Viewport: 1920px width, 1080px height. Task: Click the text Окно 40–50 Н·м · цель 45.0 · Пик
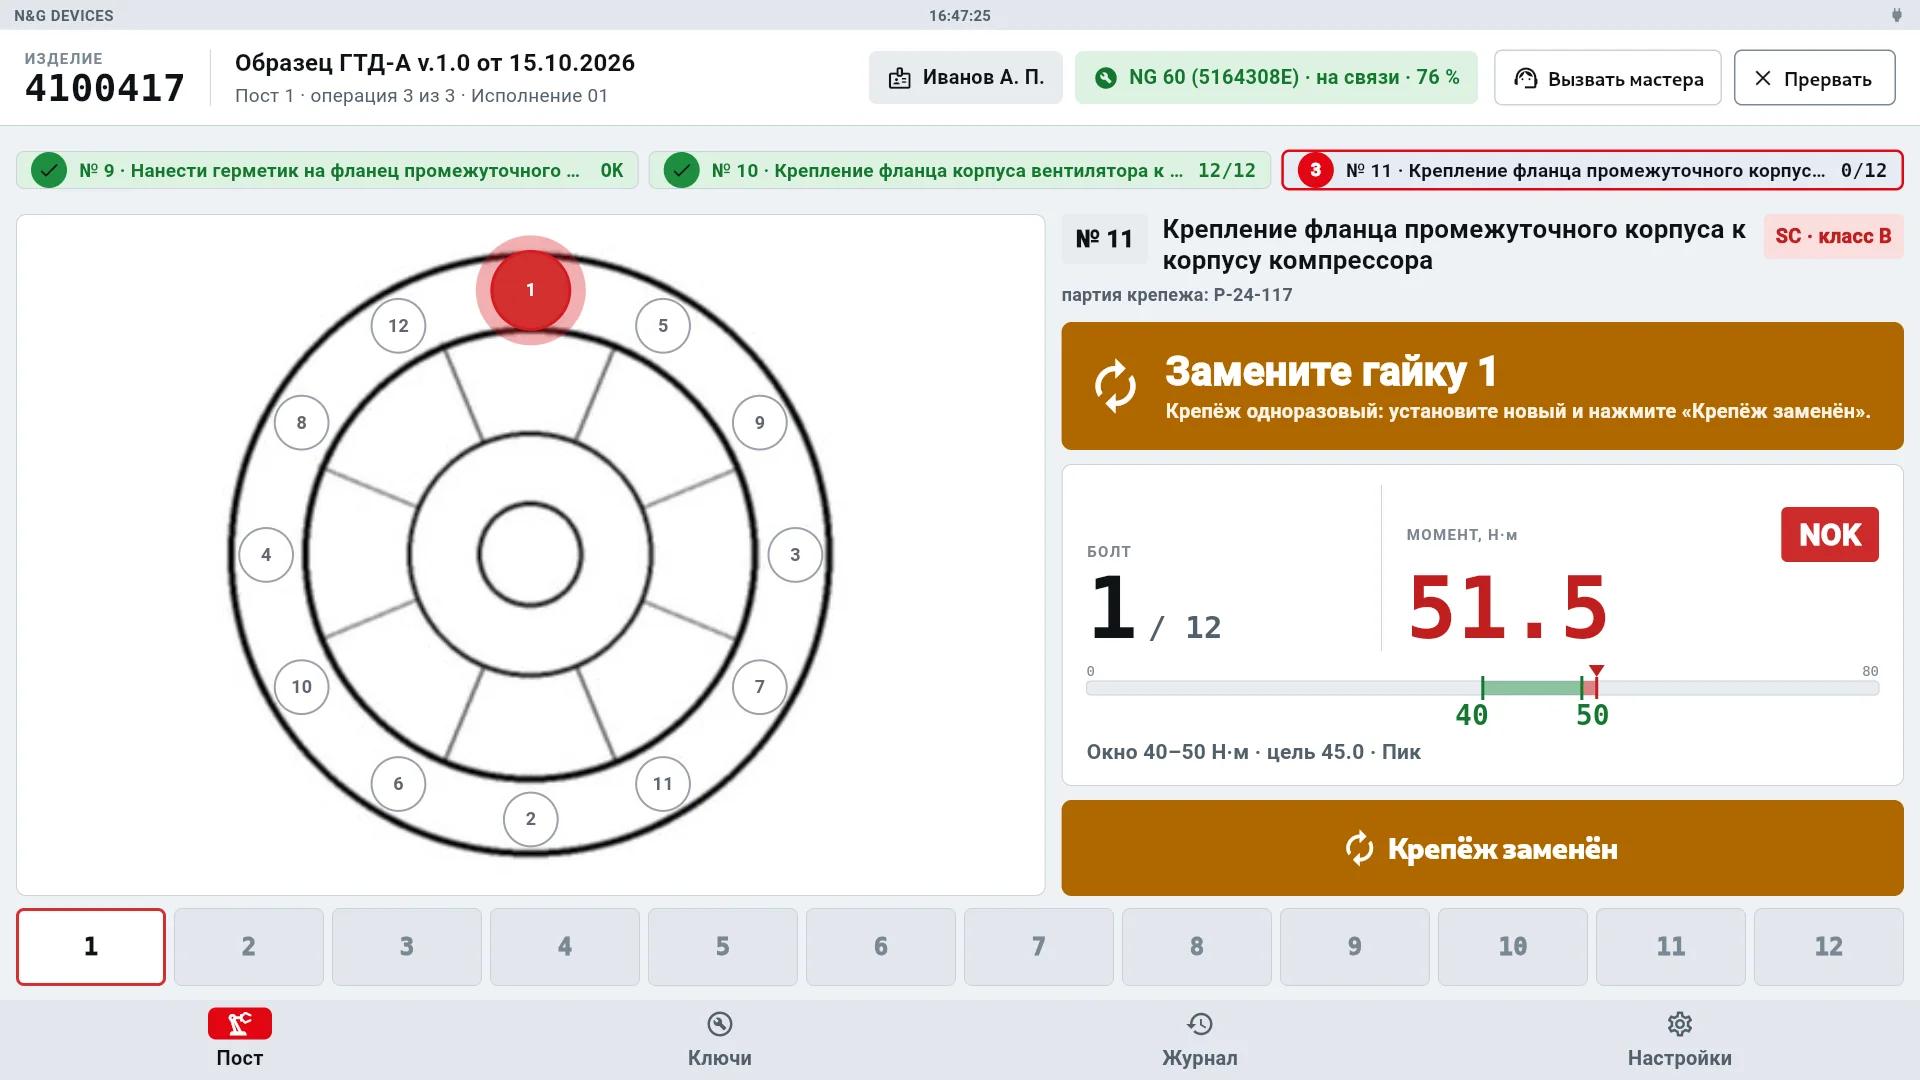pyautogui.click(x=1254, y=752)
